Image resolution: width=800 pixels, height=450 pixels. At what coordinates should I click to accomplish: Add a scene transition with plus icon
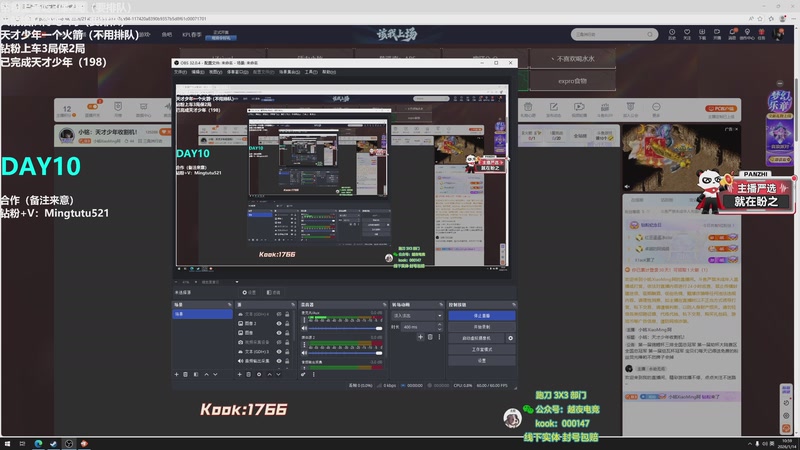420,337
